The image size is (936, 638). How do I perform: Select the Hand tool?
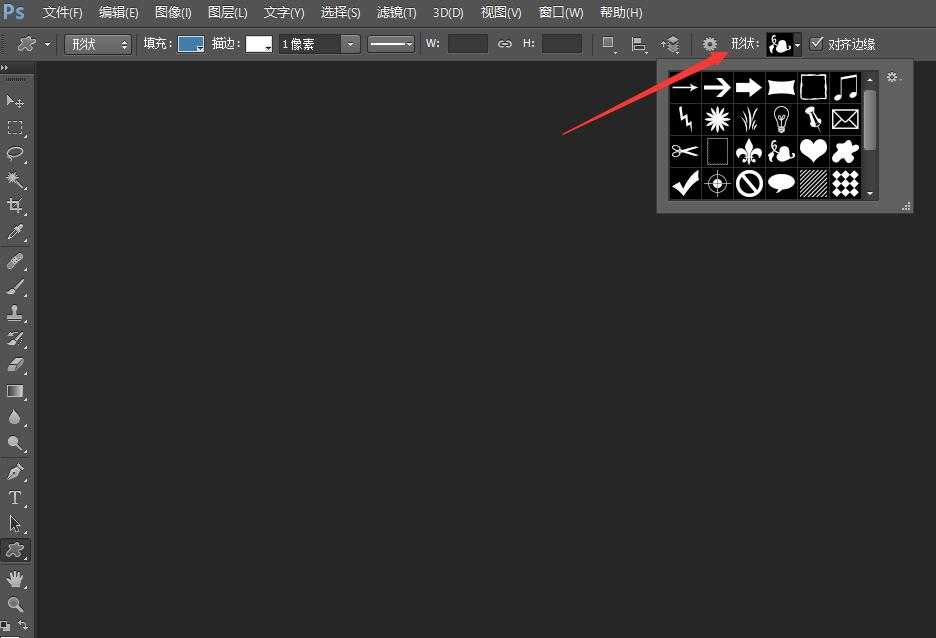(x=15, y=578)
